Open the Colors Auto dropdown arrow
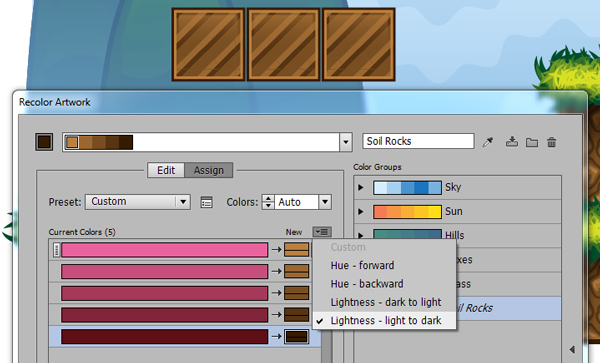The image size is (600, 363). (x=325, y=202)
